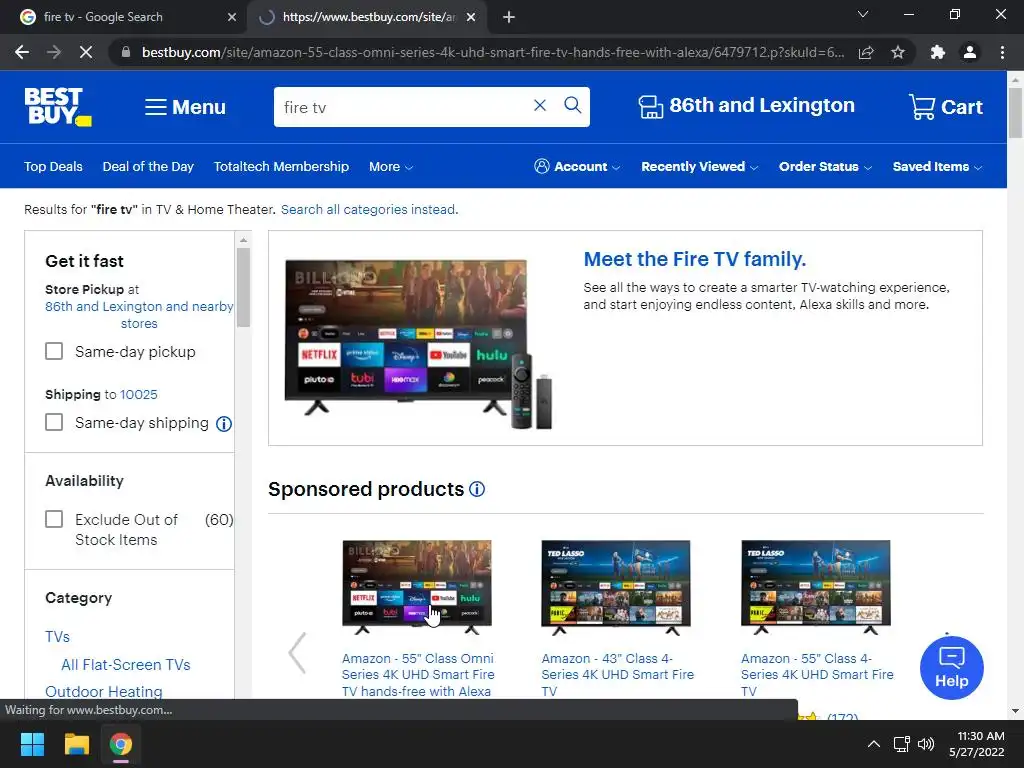This screenshot has width=1024, height=768.
Task: Open Amazon 55" Omni Series TV thumbnail
Action: tap(417, 586)
